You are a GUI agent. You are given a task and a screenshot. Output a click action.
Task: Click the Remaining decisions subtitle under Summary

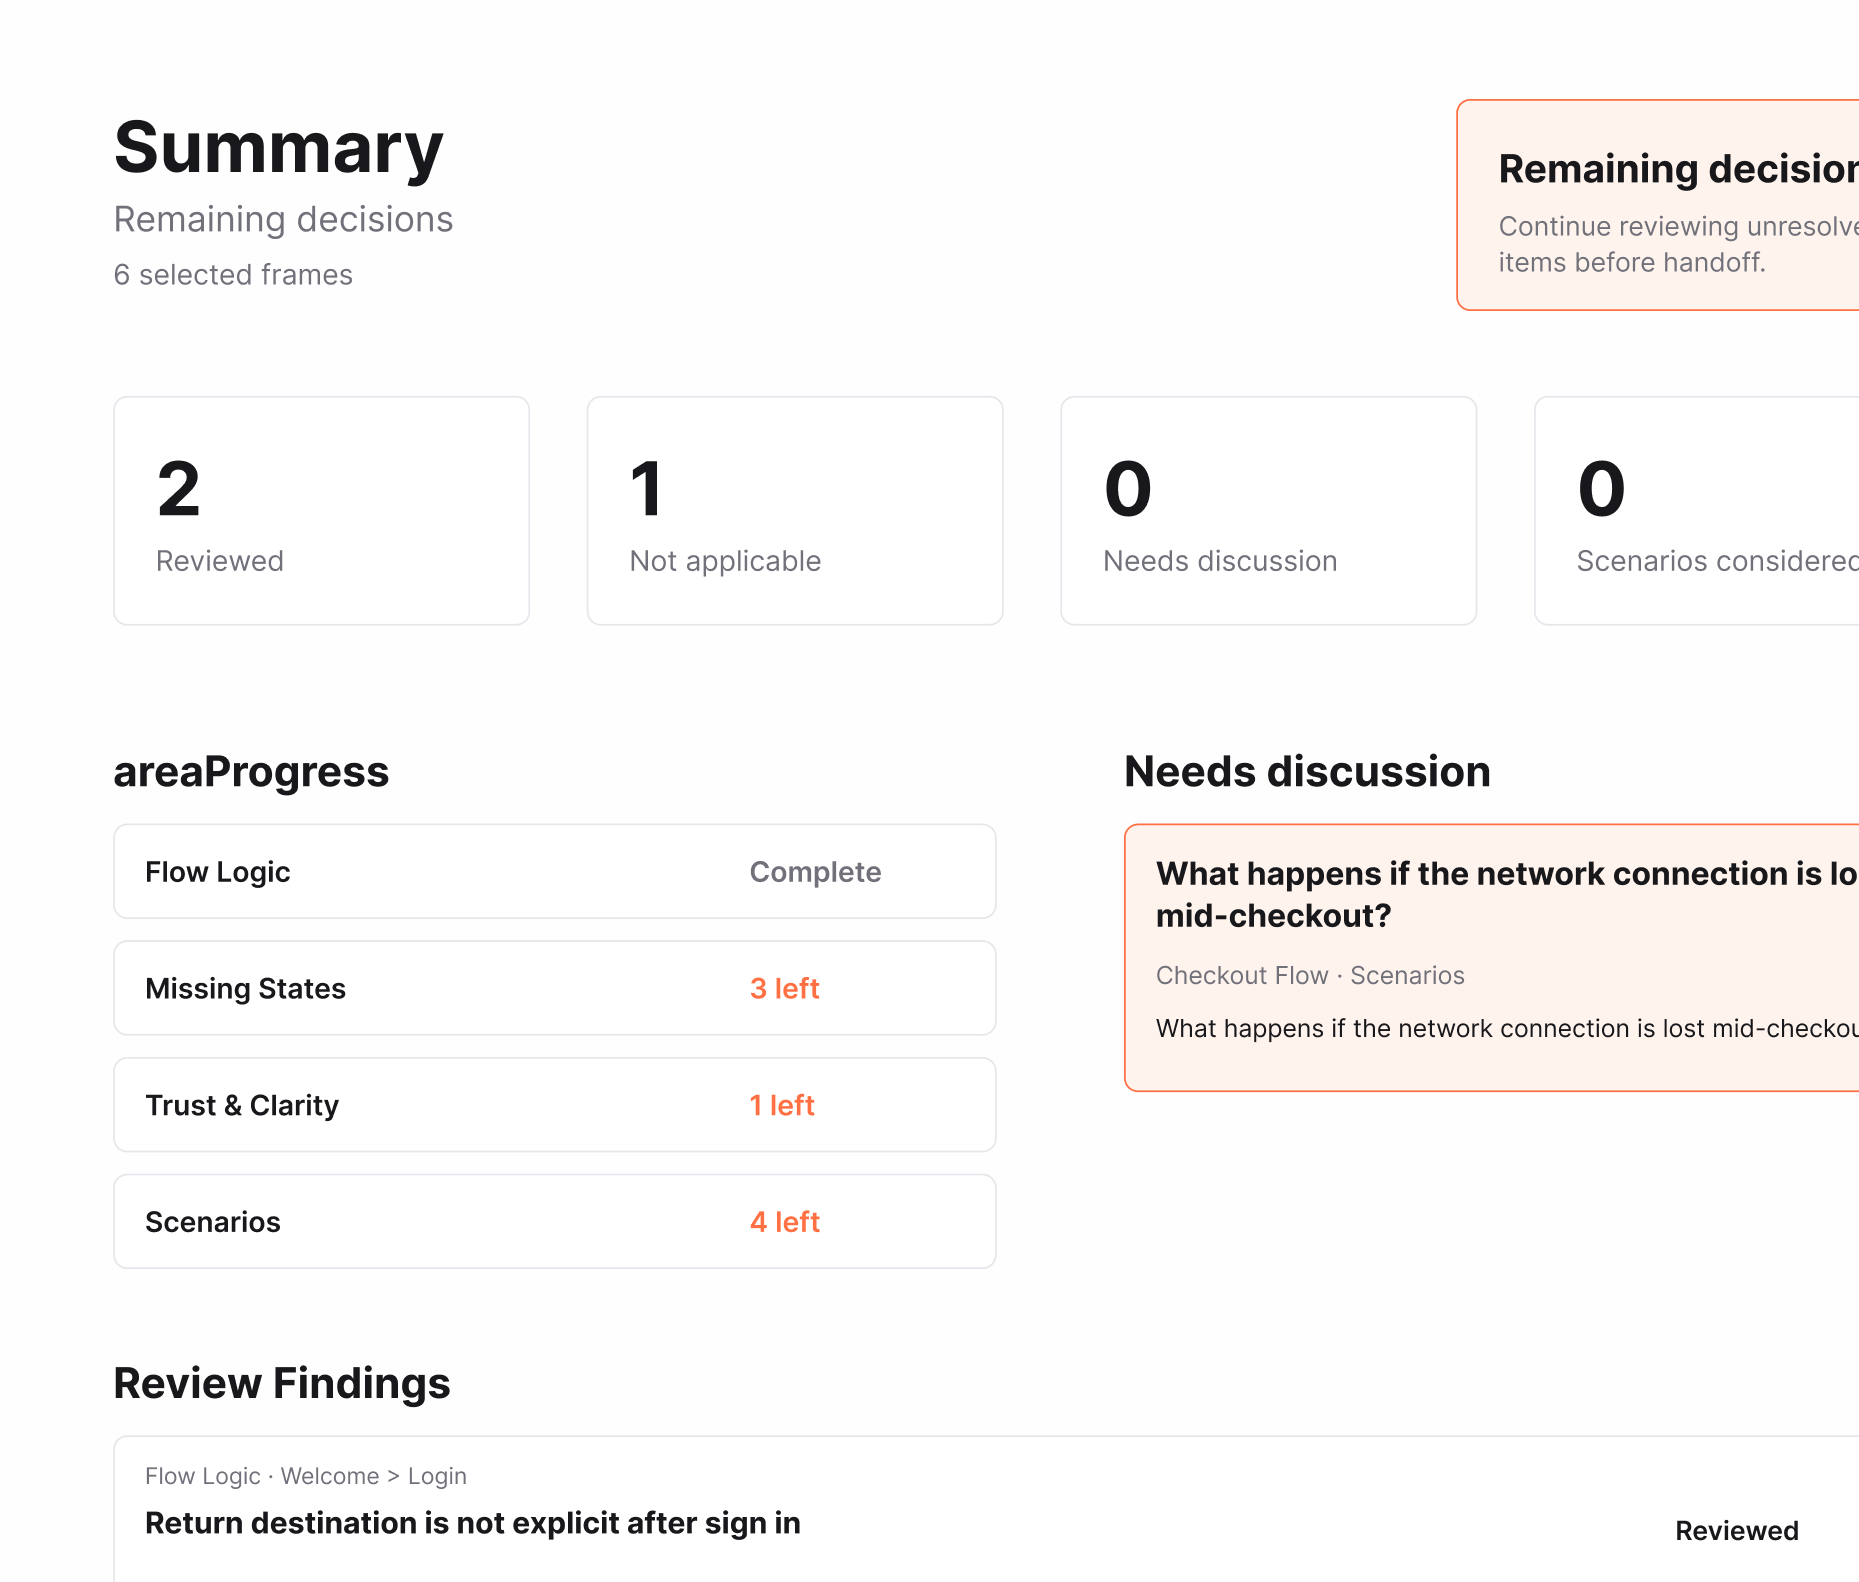click(283, 220)
